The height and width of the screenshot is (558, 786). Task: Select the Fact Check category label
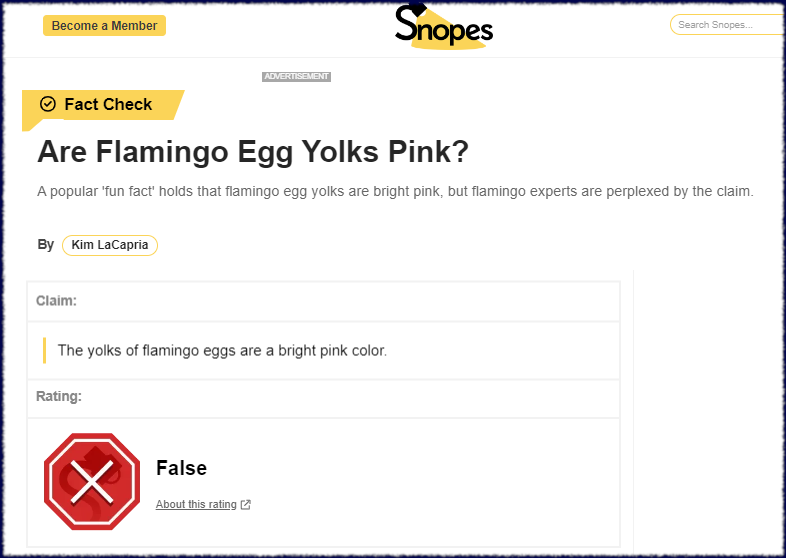click(x=108, y=104)
